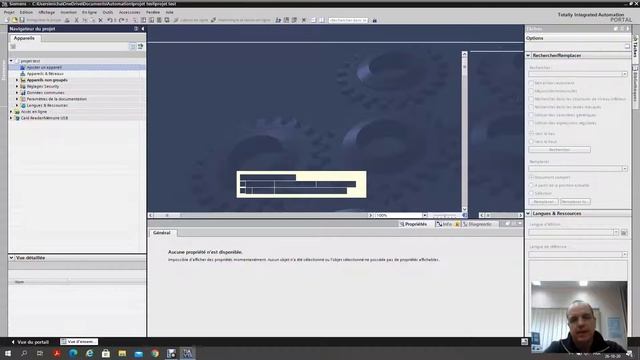
Task: Collapse the Langues & Ressources section
Action: [x=528, y=213]
